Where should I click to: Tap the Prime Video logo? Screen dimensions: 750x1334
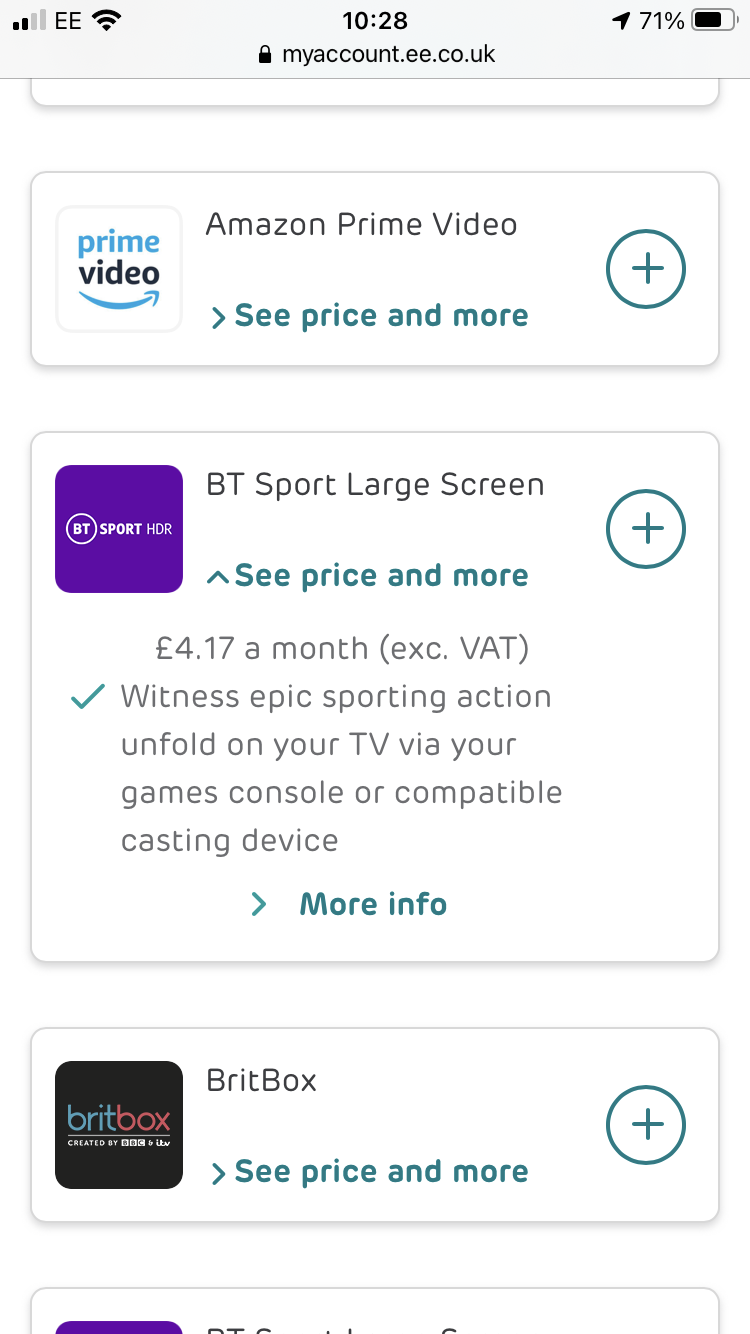[119, 269]
